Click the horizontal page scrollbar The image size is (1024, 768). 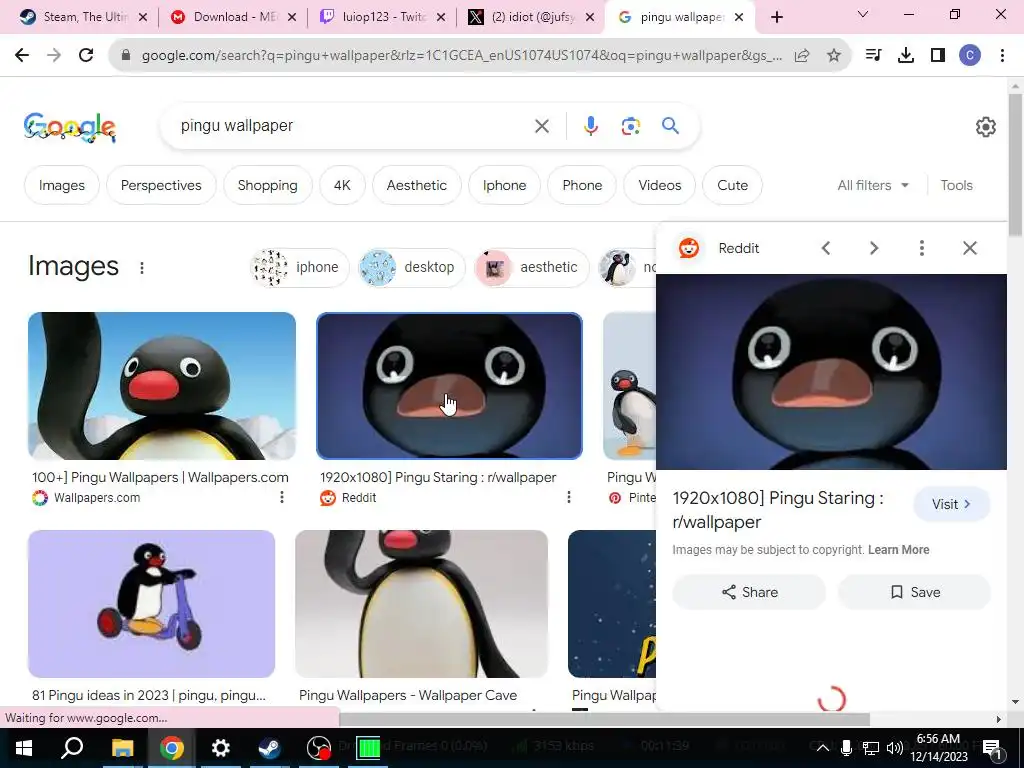coord(604,719)
